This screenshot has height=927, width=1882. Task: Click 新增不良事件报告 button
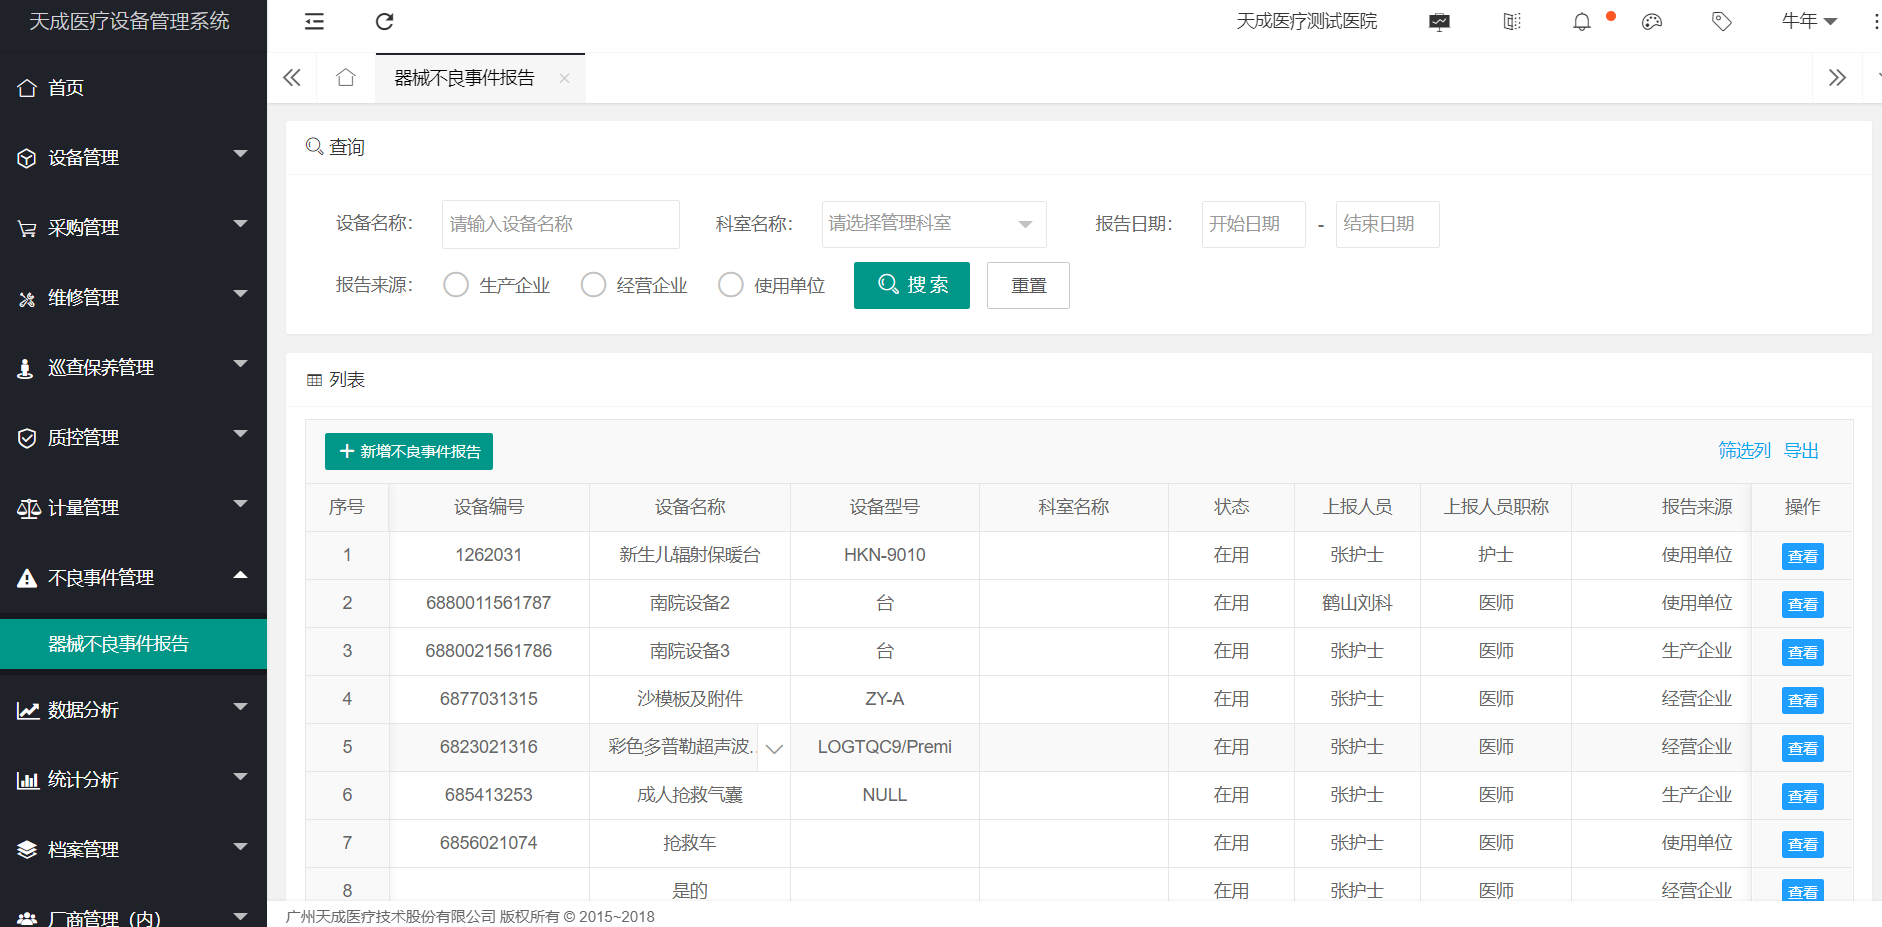409,451
